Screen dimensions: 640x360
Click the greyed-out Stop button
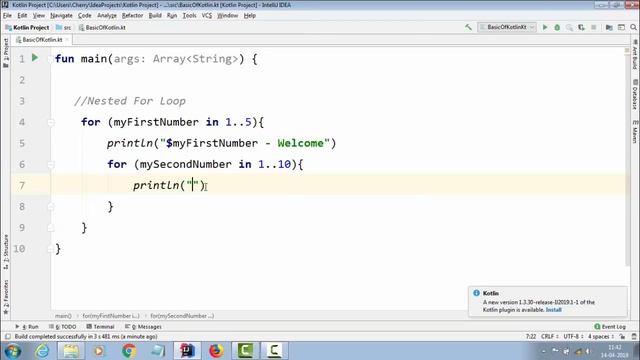[593, 27]
